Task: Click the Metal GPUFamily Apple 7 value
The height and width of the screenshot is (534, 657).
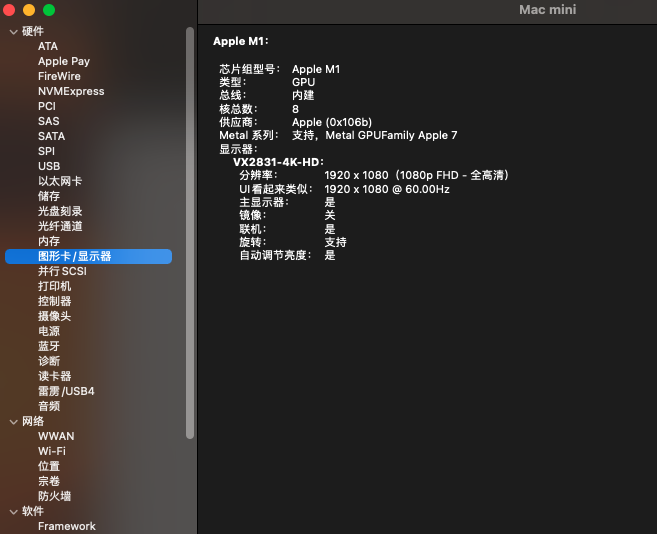Action: pos(391,135)
